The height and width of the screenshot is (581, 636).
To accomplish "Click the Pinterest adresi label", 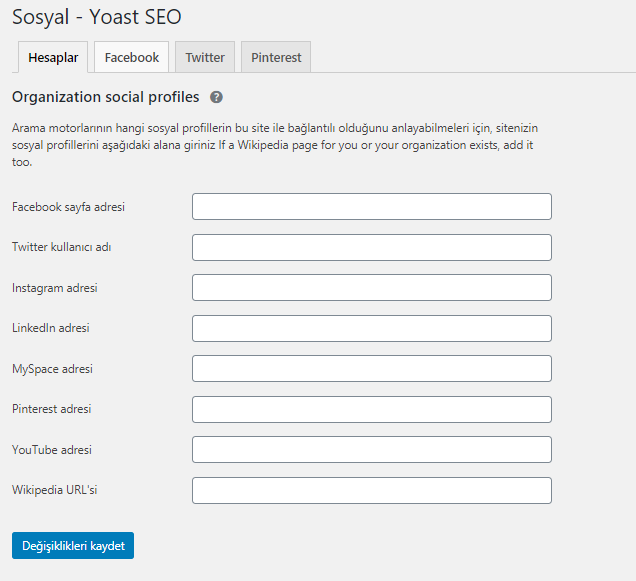I will point(52,409).
